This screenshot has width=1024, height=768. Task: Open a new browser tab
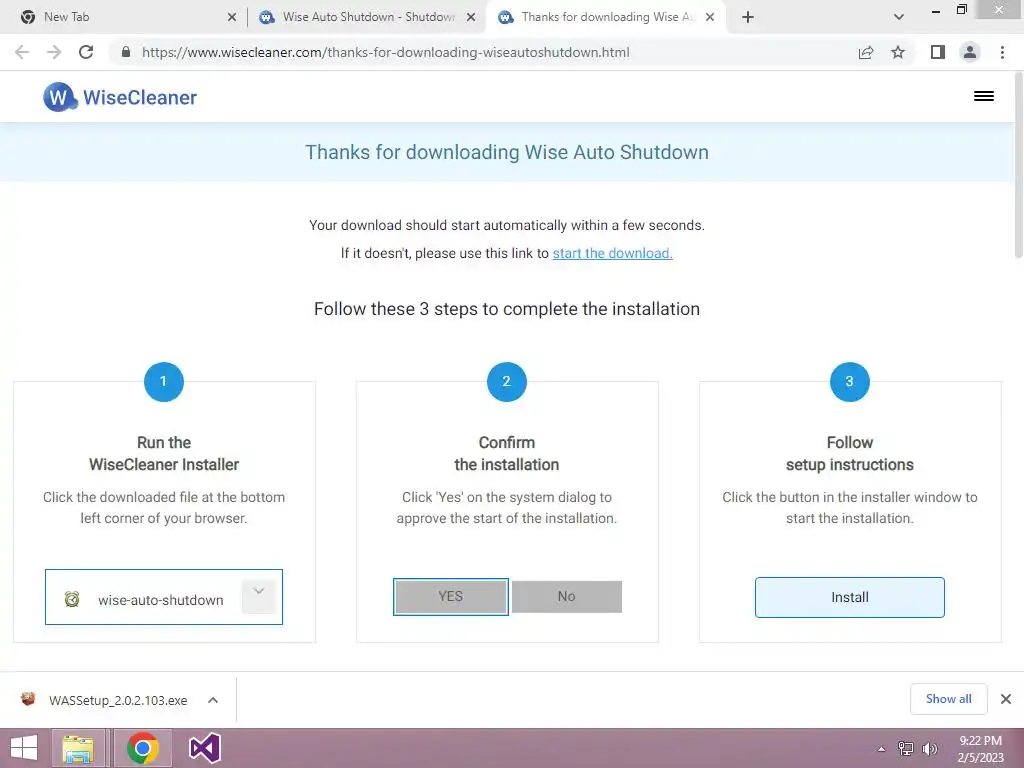(x=748, y=17)
